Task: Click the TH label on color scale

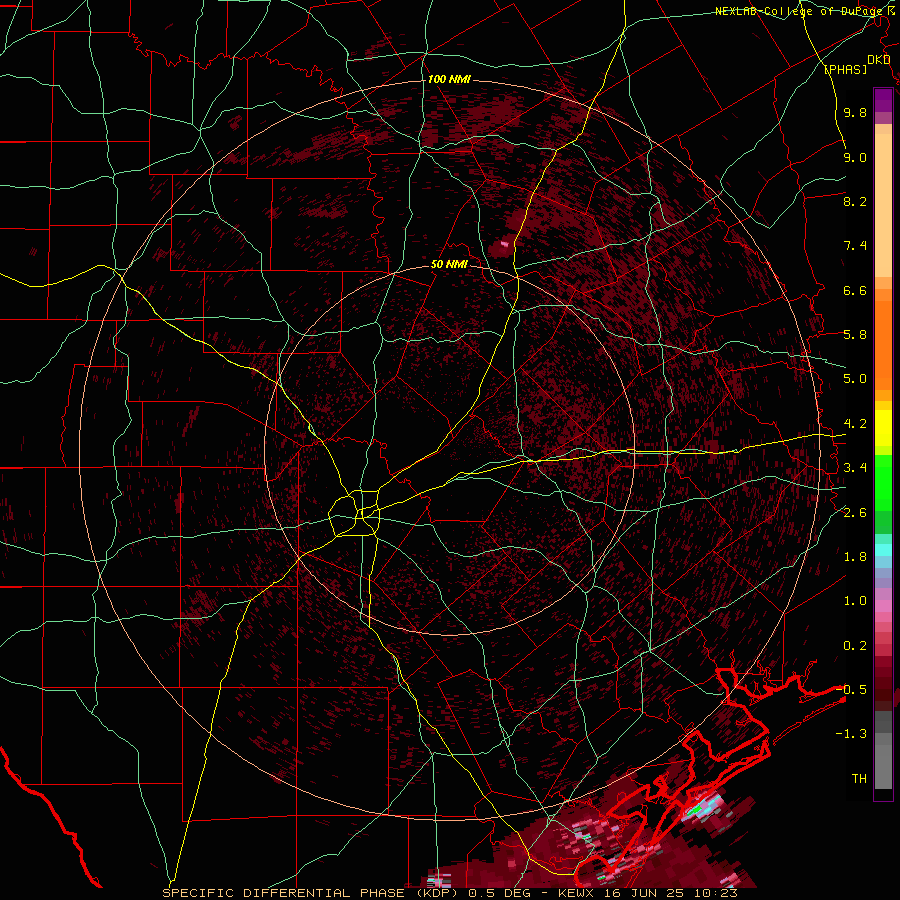Action: [x=859, y=778]
